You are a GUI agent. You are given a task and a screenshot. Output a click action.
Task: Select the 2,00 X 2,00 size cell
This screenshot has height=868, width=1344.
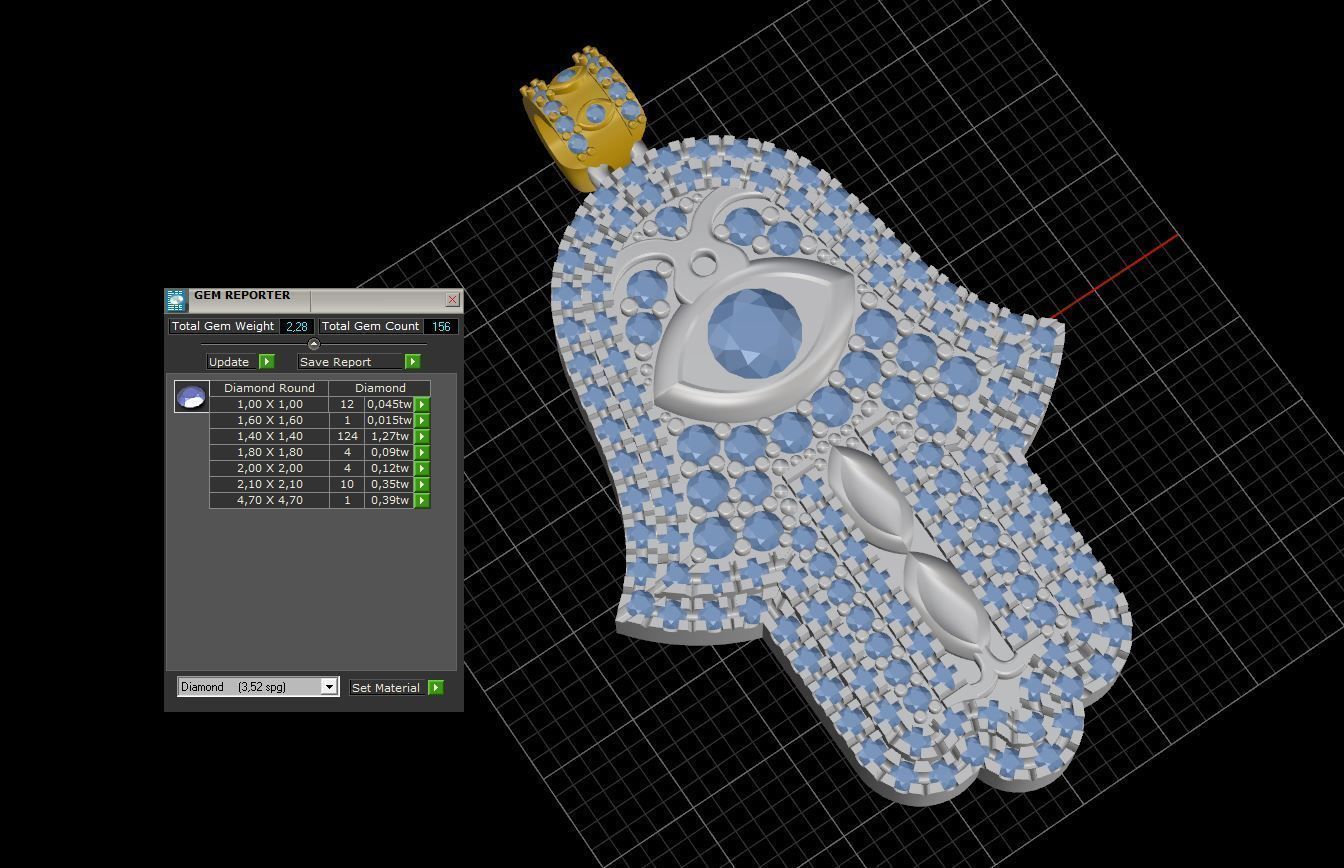269,468
